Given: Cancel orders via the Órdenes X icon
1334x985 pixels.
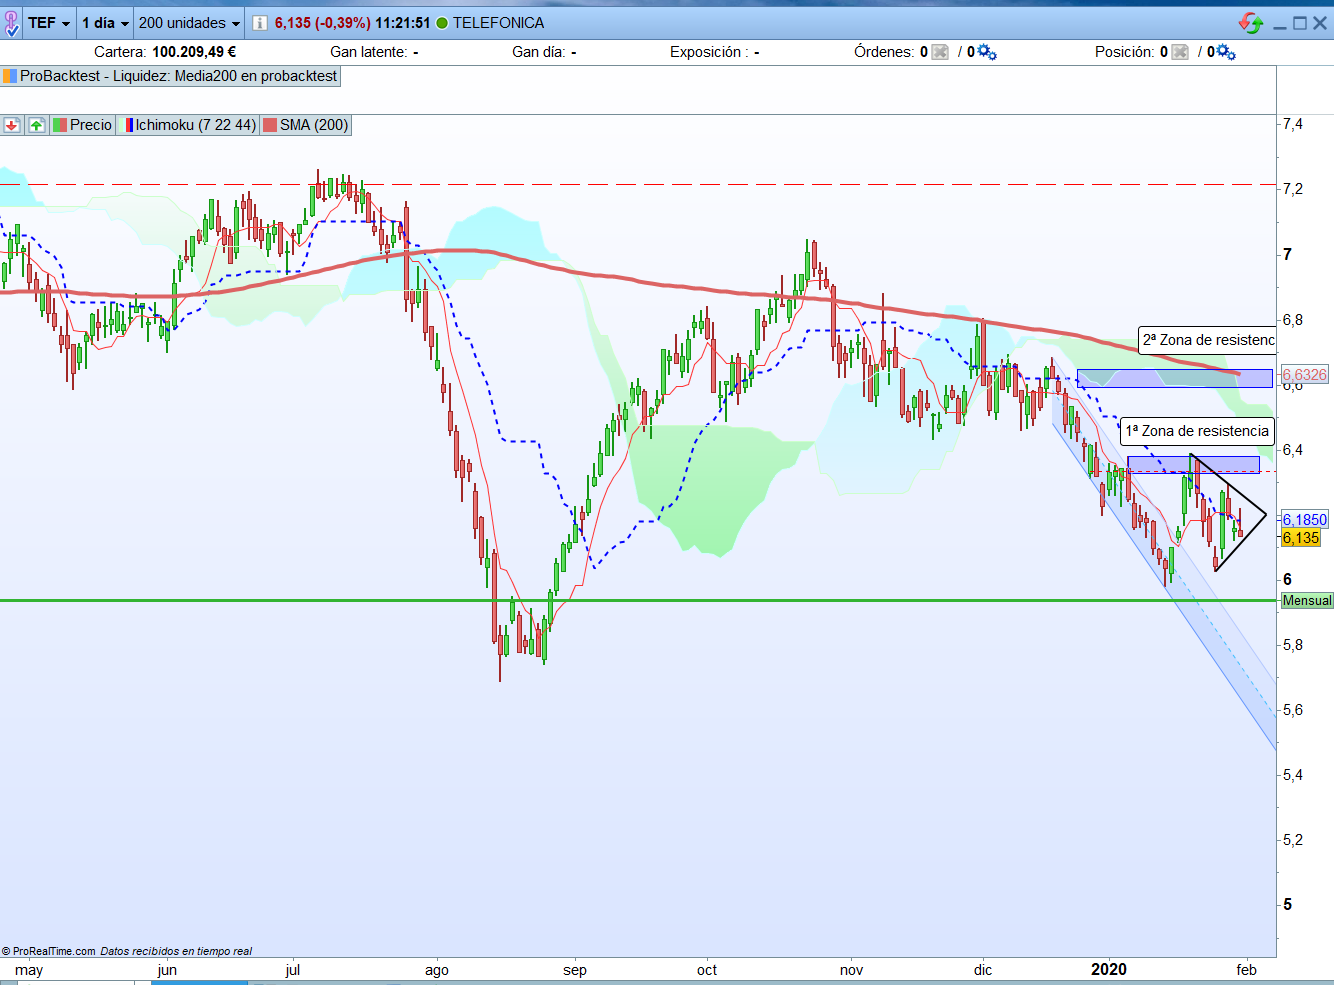Looking at the screenshot, I should pos(940,52).
